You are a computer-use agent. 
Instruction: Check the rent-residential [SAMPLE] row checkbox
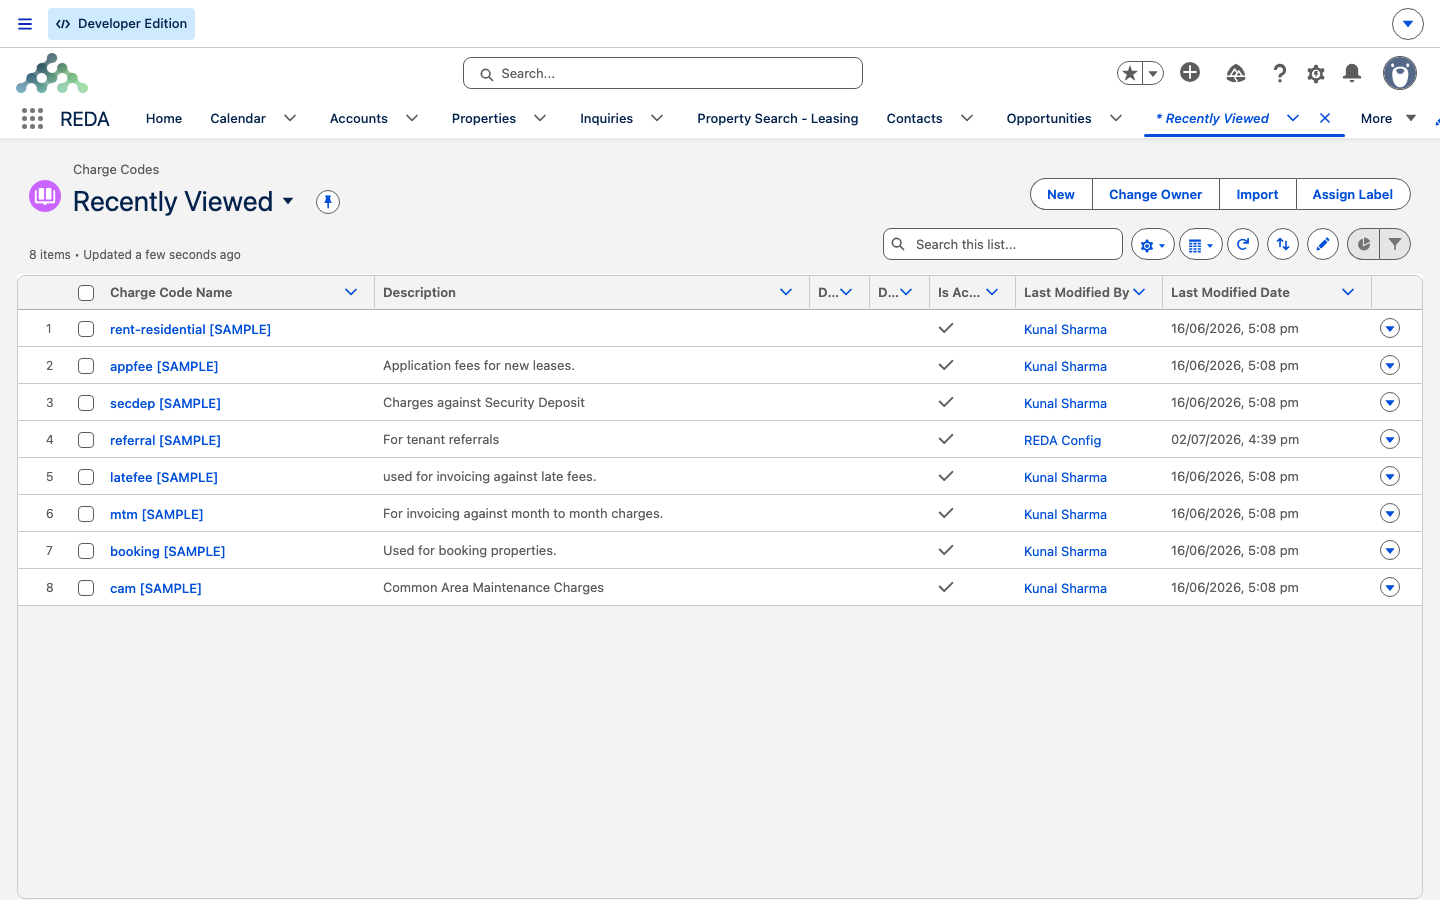coord(86,329)
